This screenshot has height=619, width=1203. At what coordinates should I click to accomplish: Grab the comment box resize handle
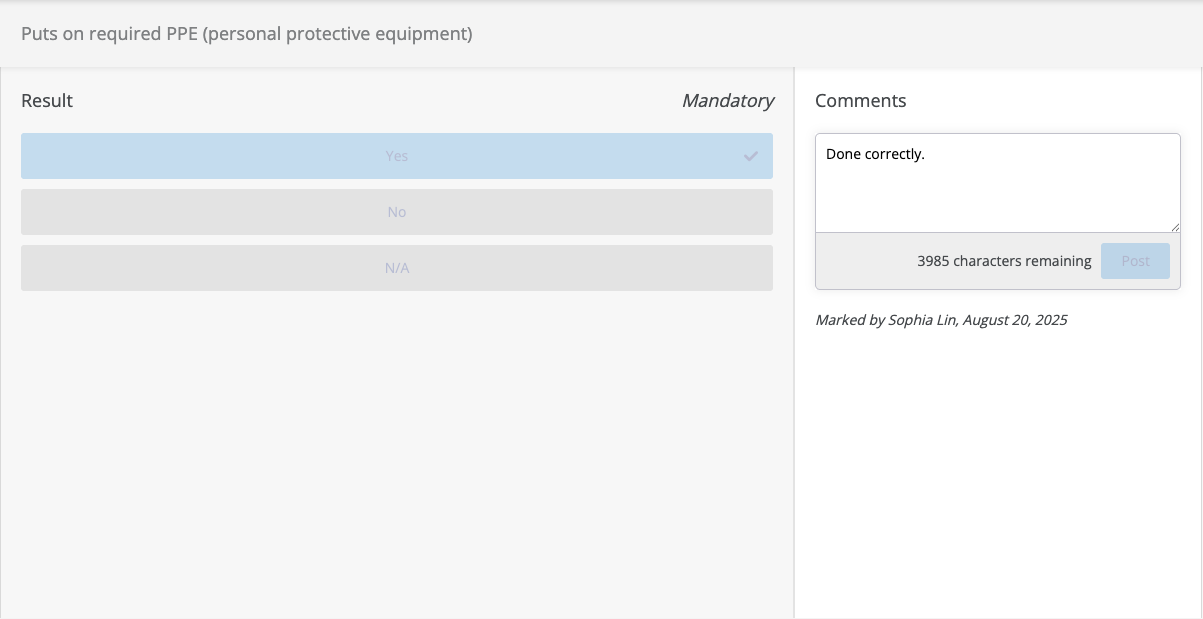pos(1175,227)
